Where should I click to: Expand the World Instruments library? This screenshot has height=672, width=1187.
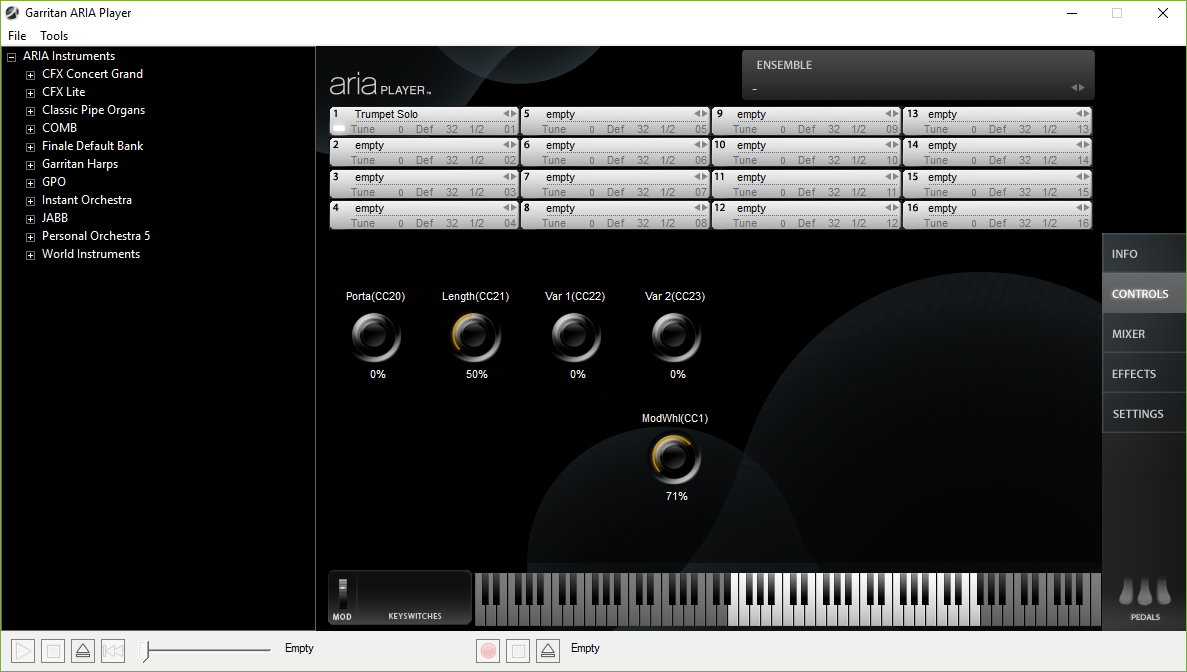tap(30, 255)
